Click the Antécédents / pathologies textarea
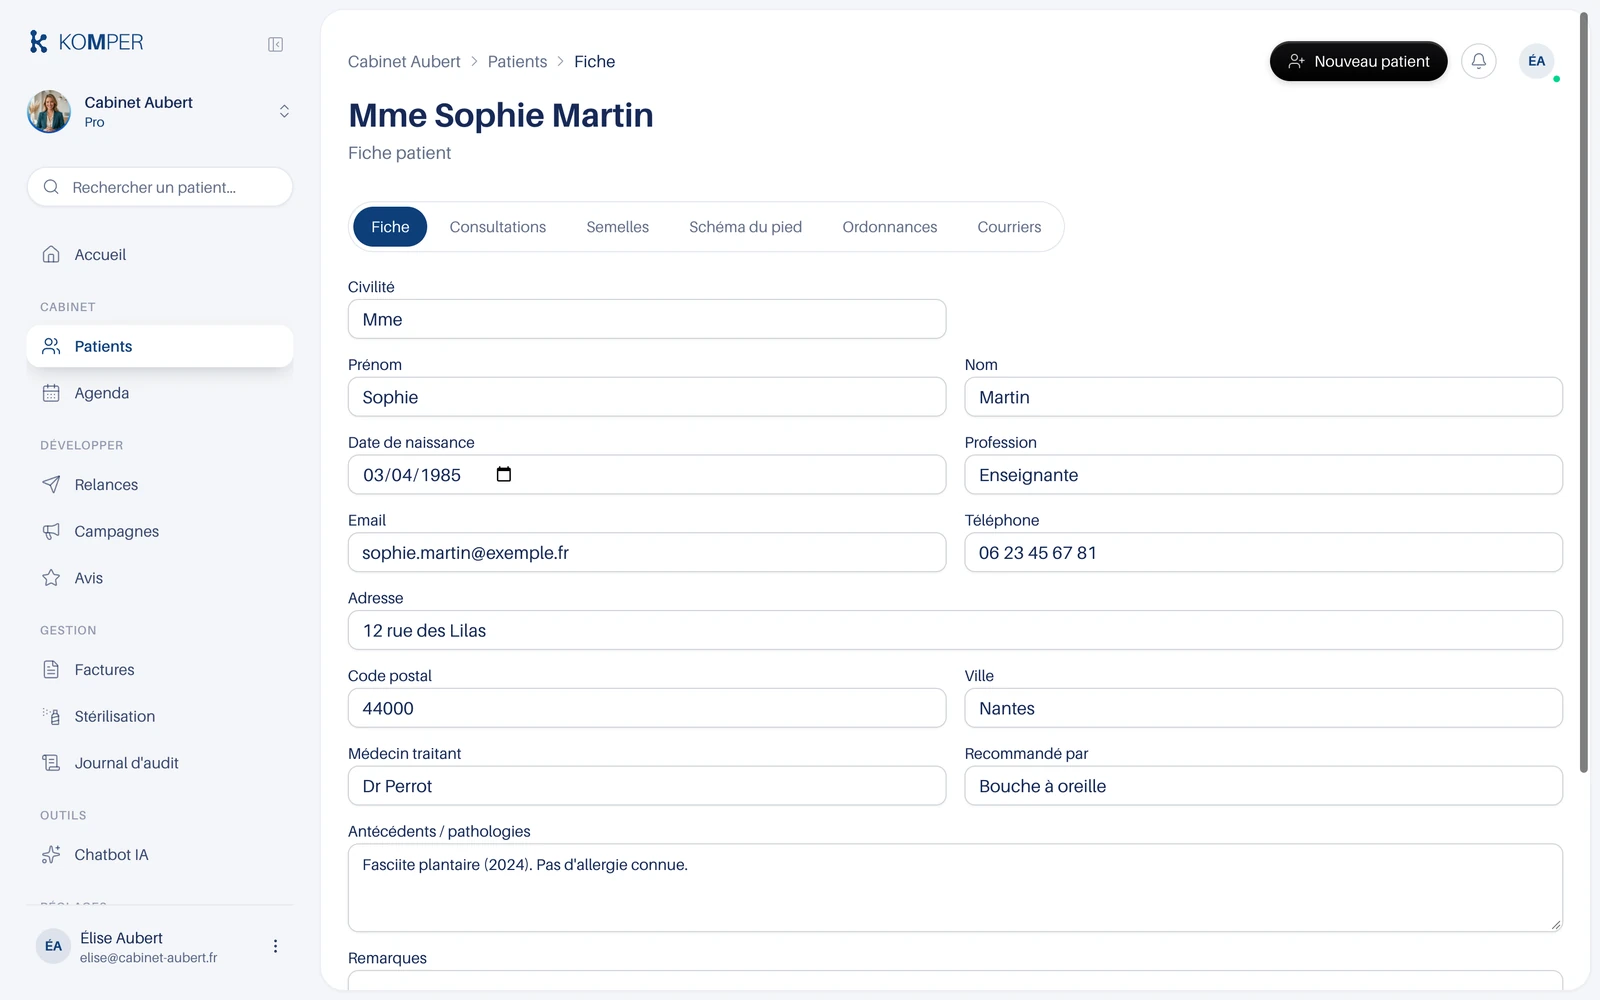 click(955, 888)
